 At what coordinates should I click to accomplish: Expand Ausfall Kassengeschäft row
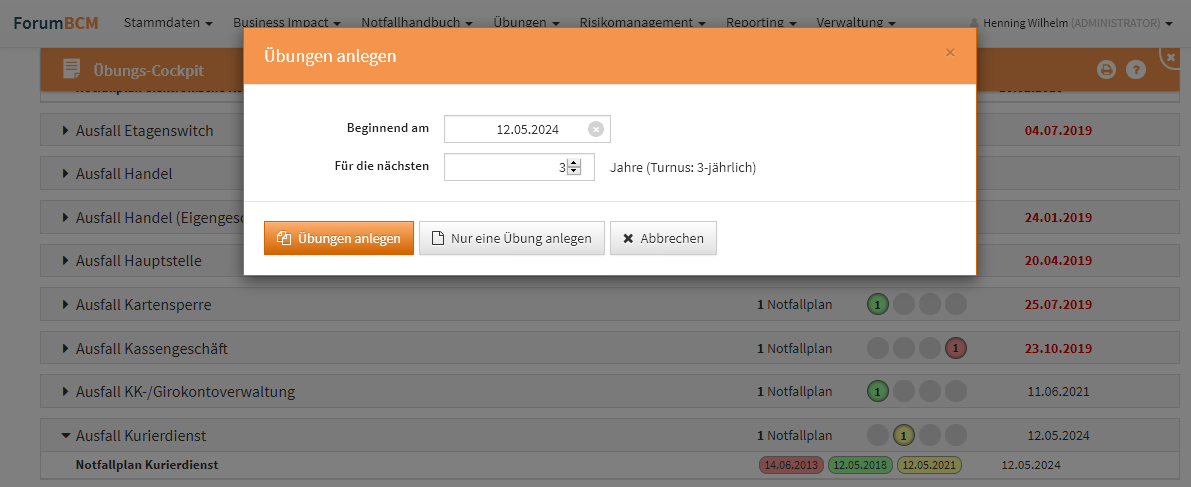coord(66,349)
